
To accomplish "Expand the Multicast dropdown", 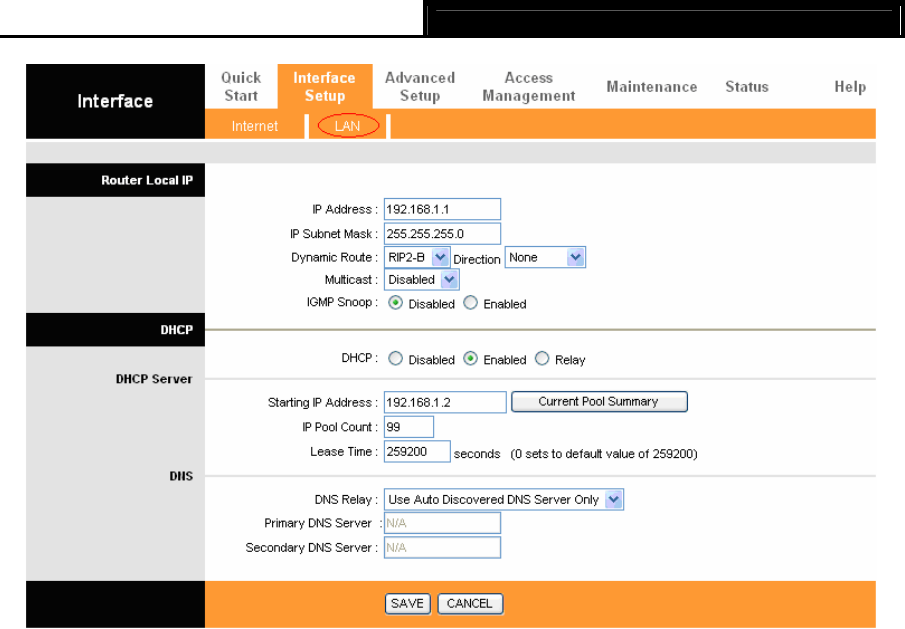I will [421, 280].
